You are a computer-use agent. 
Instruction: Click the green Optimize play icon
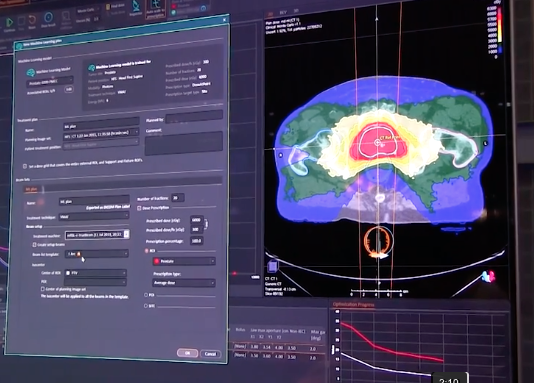tap(9, 22)
